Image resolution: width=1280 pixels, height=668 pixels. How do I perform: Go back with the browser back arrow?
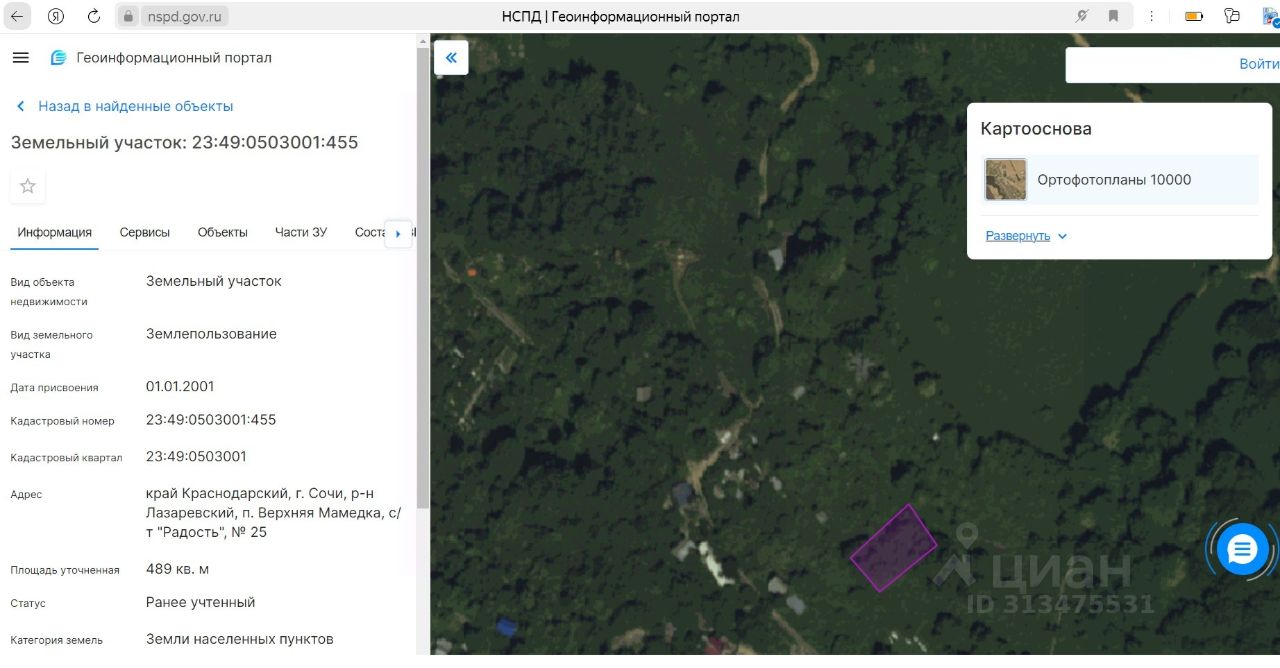(19, 16)
